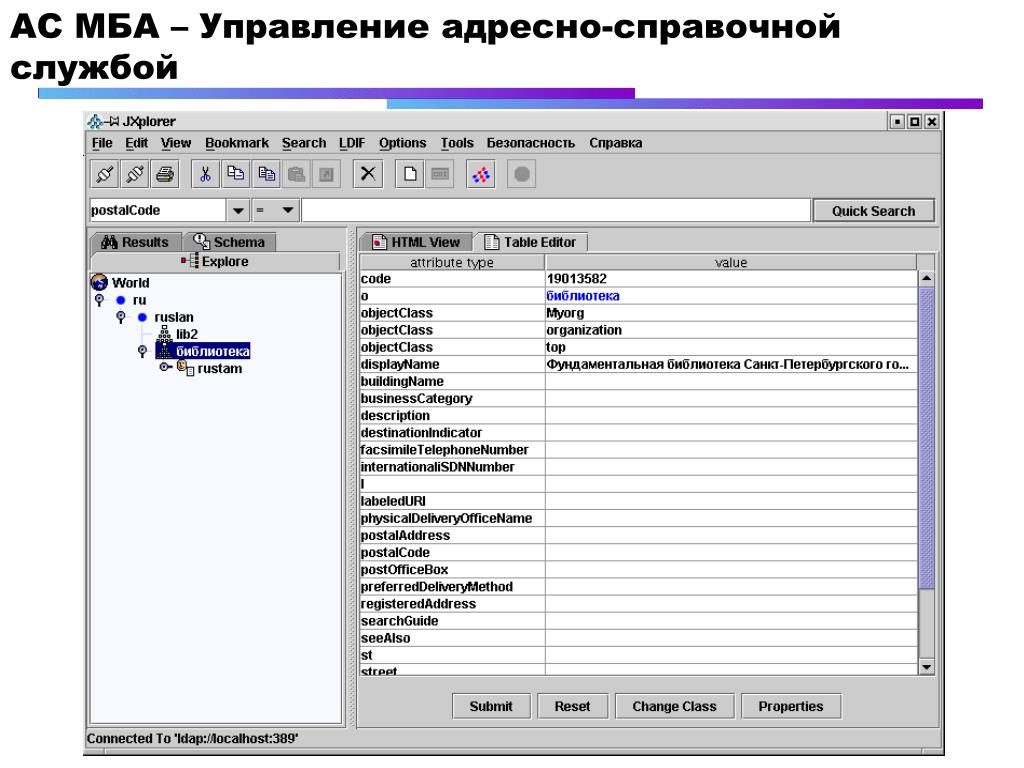Click the scrollbar down arrow in attribute table

point(926,667)
